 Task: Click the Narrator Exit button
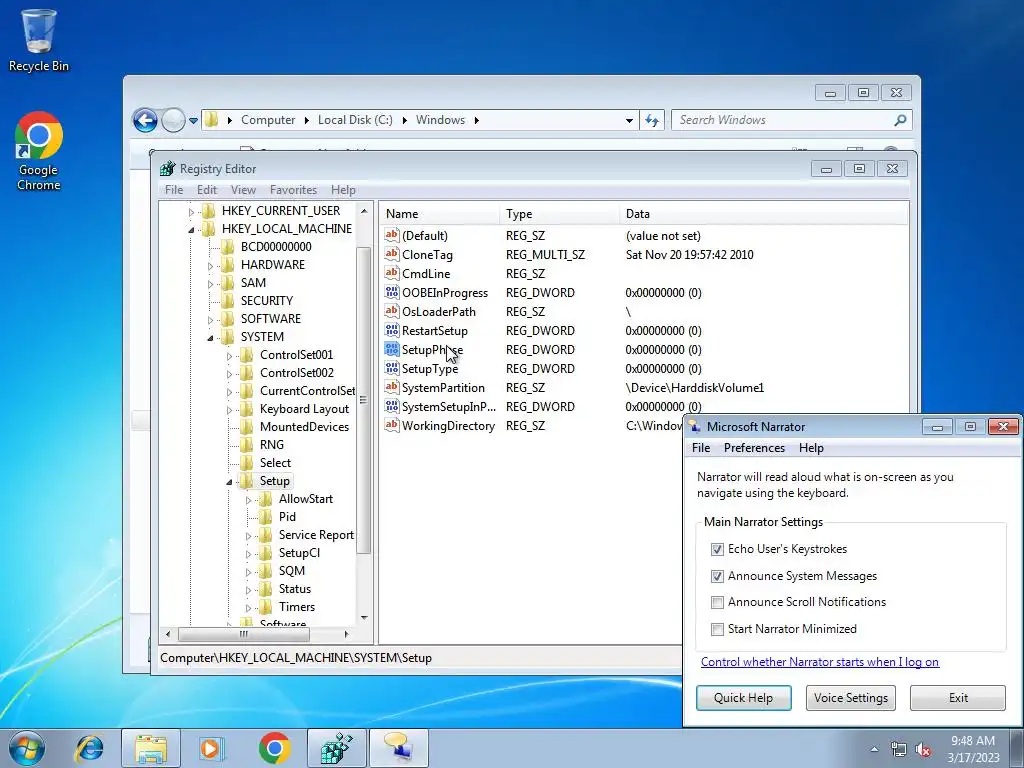click(x=958, y=697)
